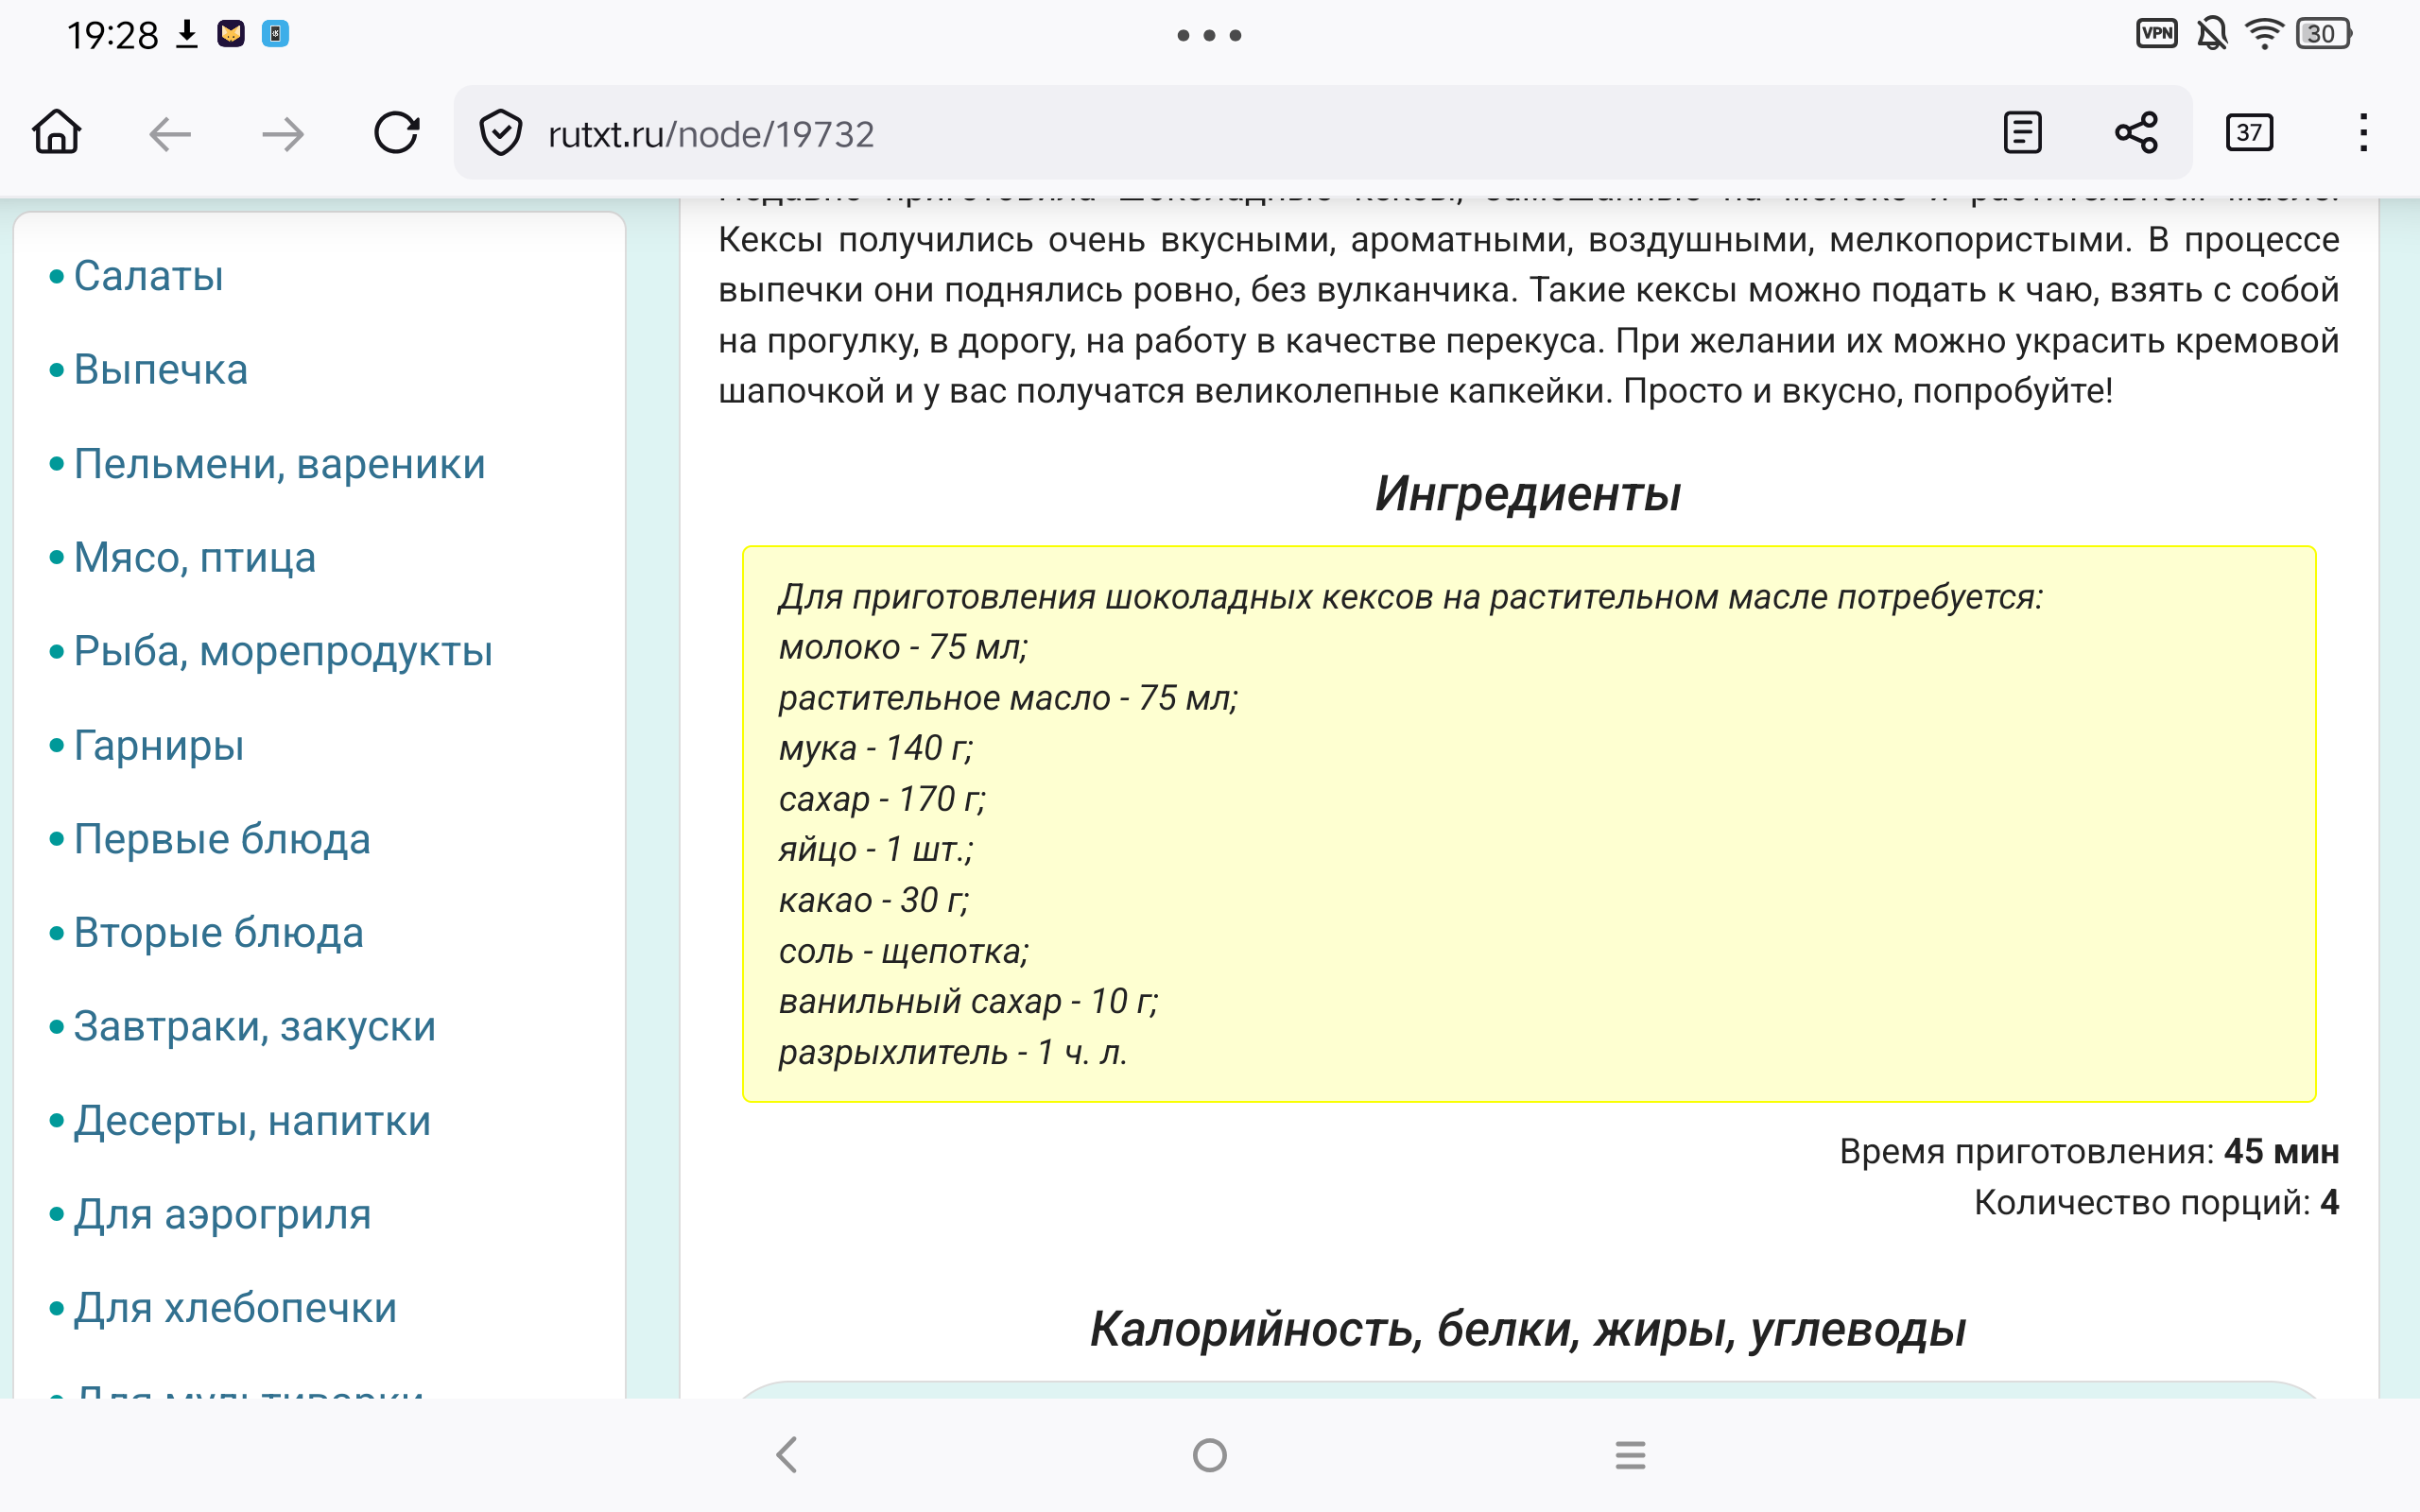The image size is (2420, 1512).
Task: Open the Выпечка category
Action: point(160,370)
